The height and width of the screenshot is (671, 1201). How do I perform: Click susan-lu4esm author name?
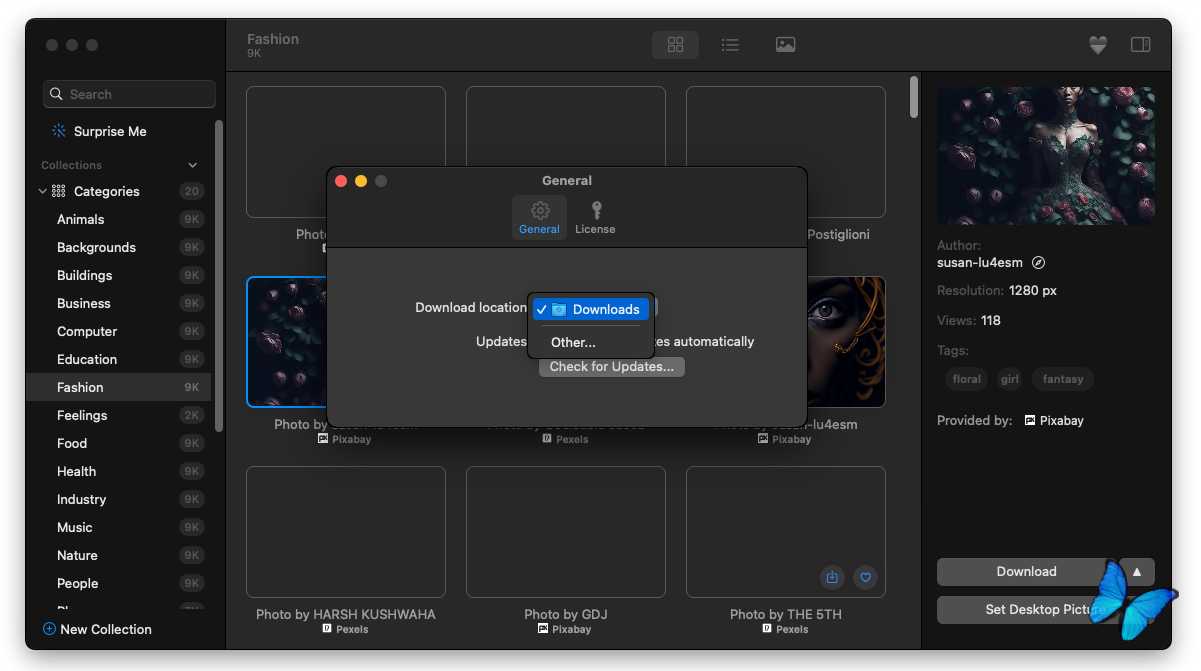point(980,263)
